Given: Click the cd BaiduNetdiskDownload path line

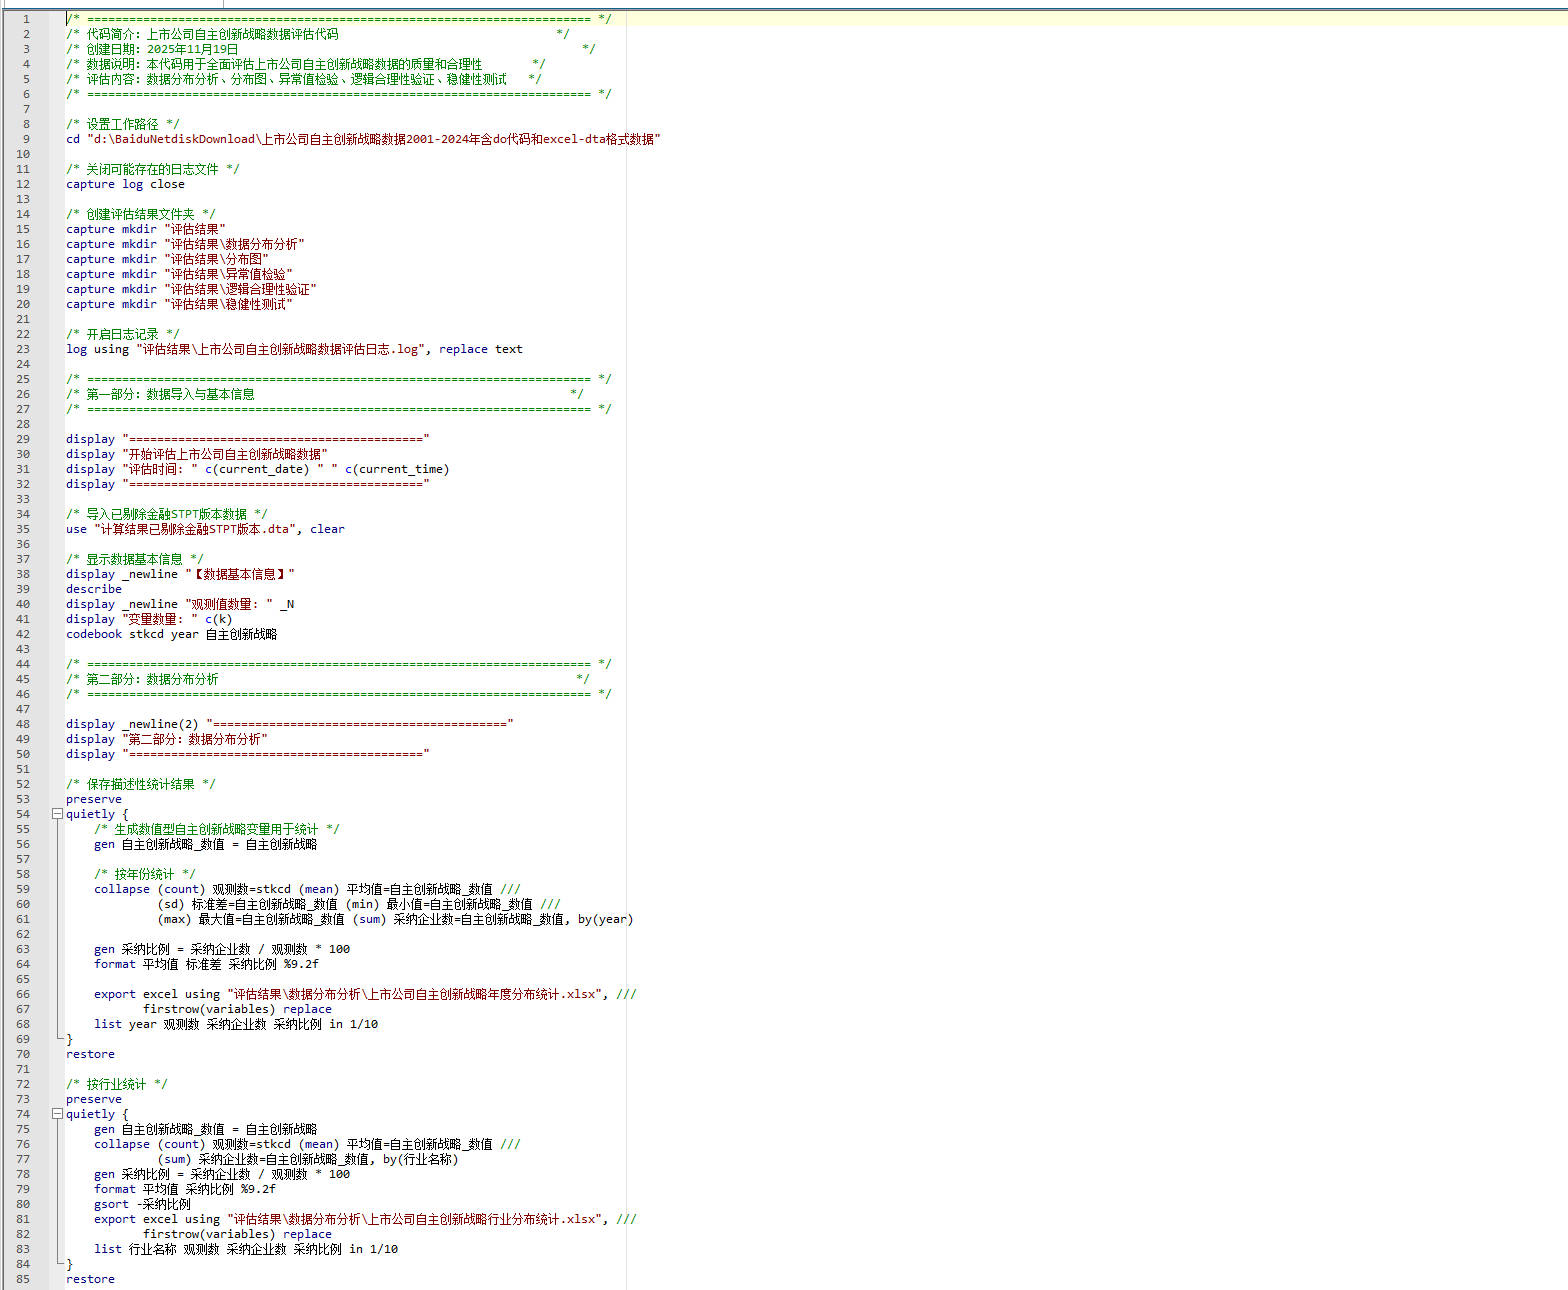Looking at the screenshot, I should pyautogui.click(x=364, y=139).
